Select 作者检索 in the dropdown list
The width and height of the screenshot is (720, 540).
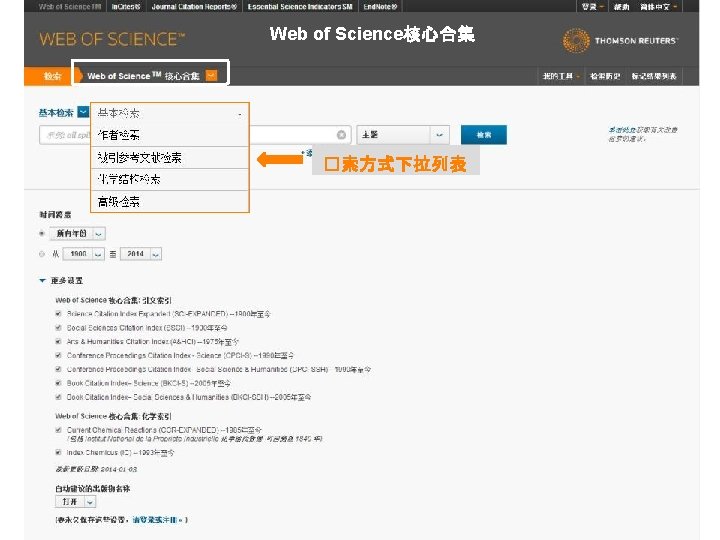tap(170, 135)
